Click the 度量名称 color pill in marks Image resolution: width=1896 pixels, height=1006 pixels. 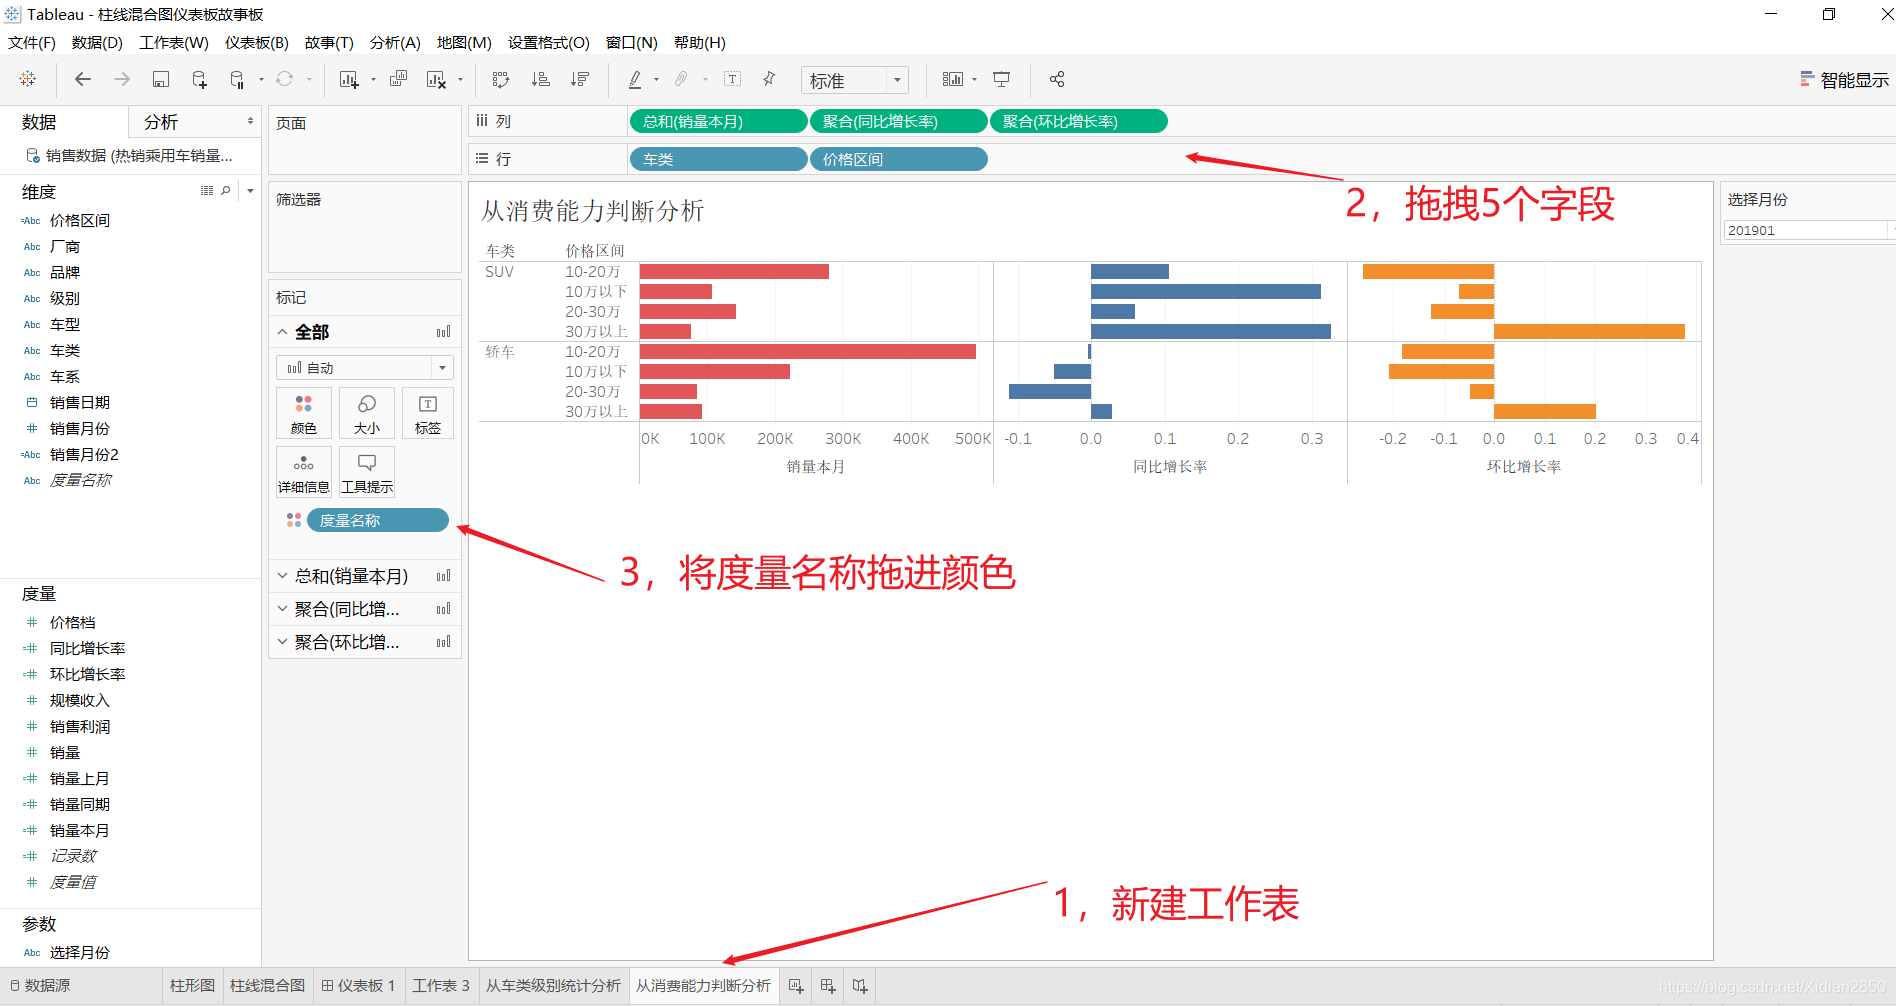point(377,520)
